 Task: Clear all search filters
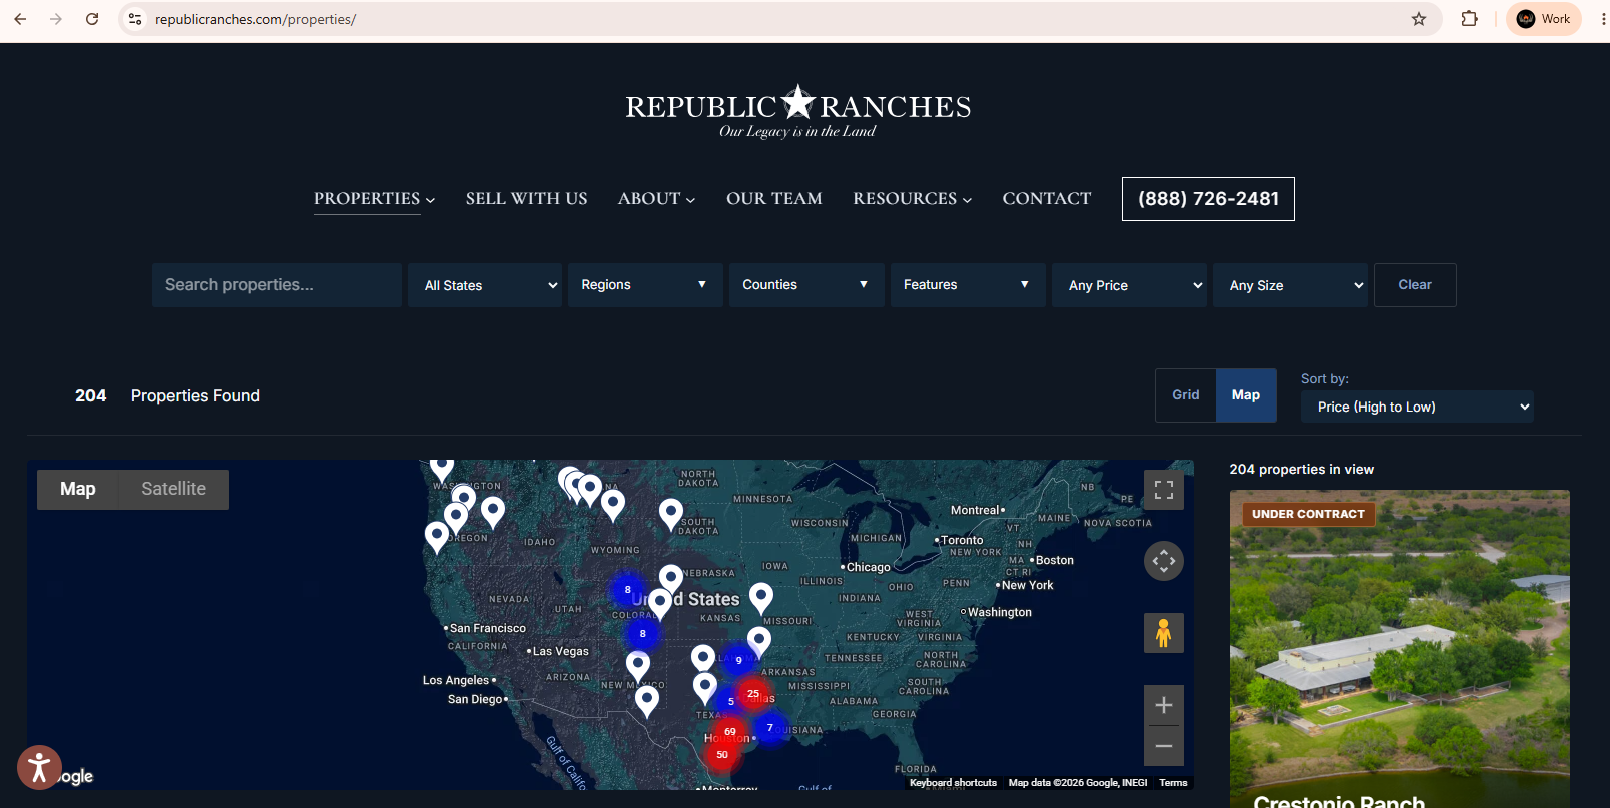point(1415,285)
